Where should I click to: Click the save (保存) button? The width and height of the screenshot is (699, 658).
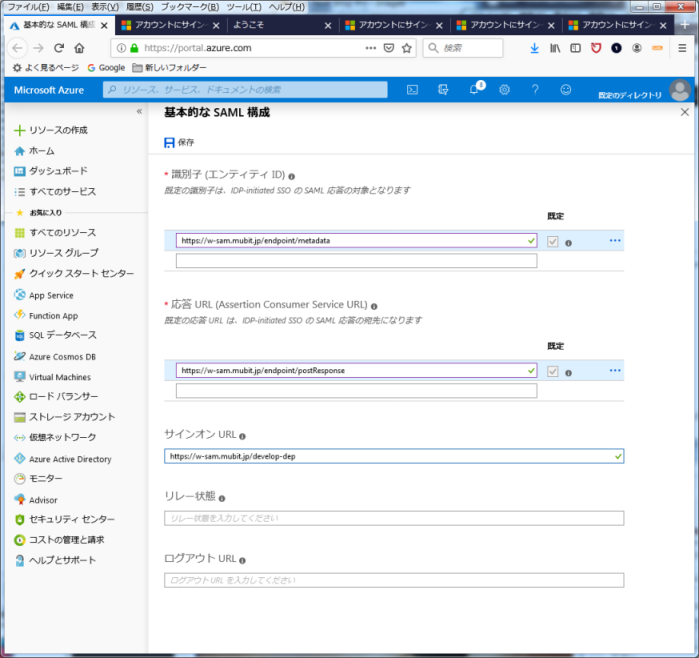[180, 143]
